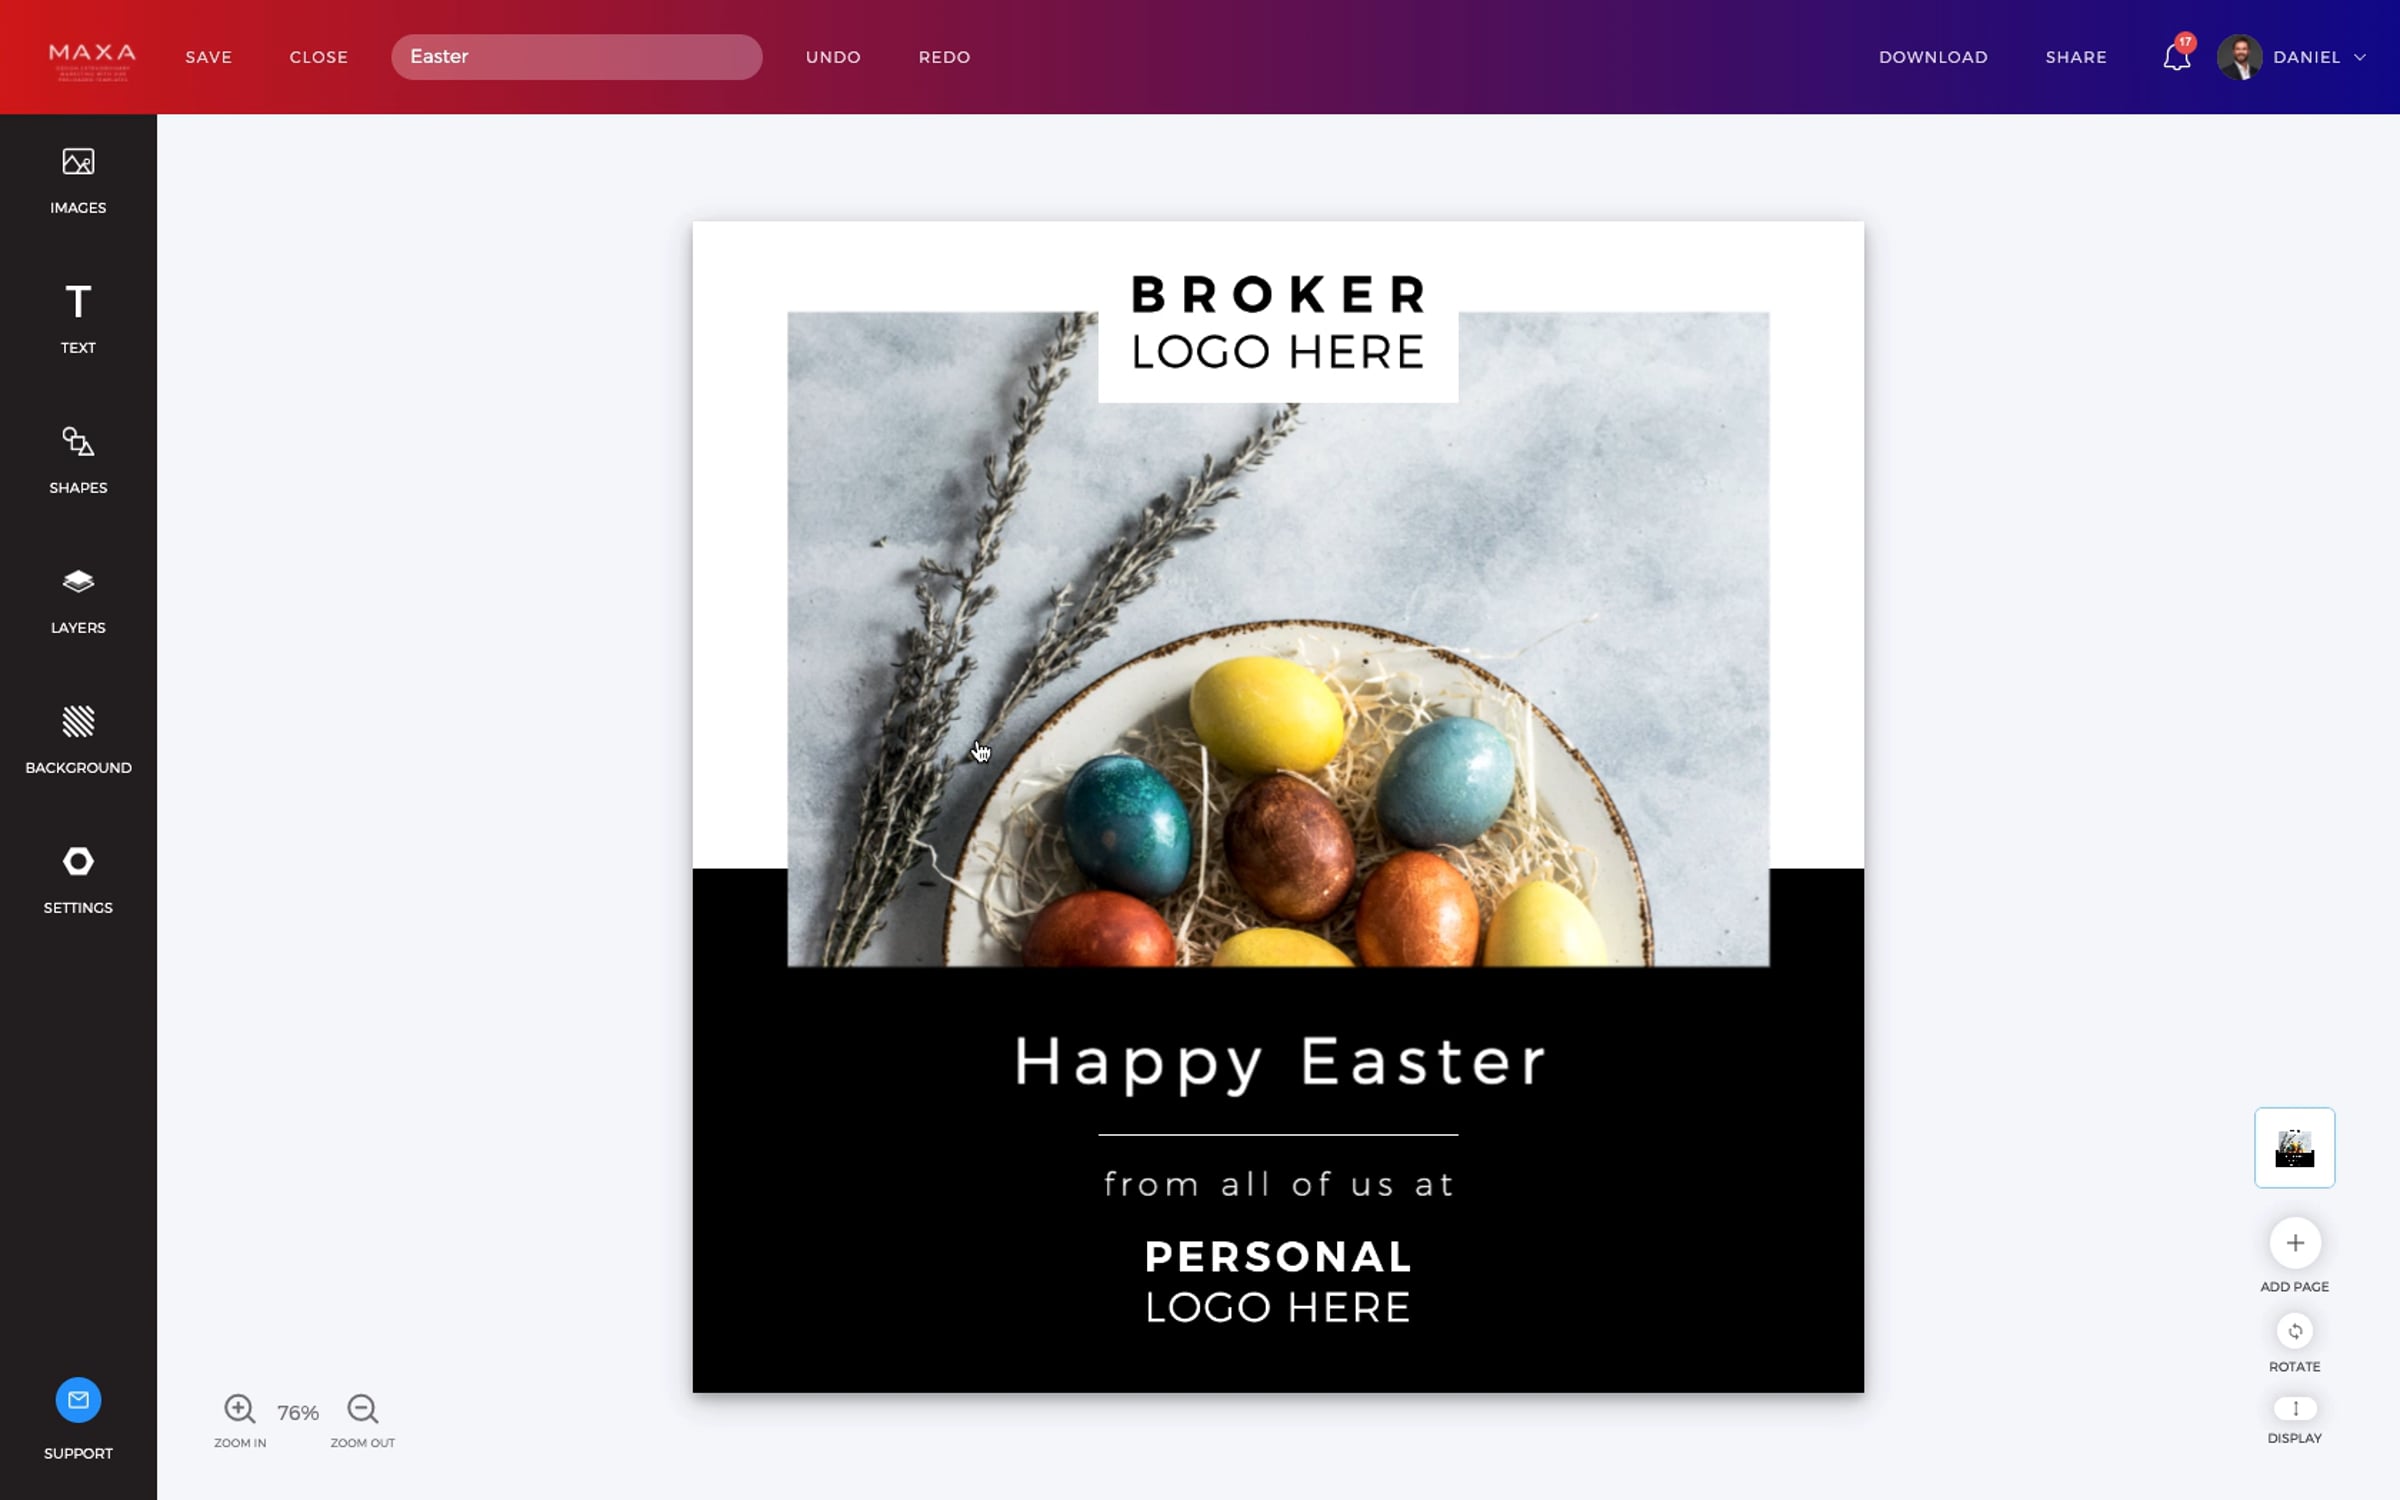Open the Shapes panel
The width and height of the screenshot is (2400, 1500).
tap(78, 460)
